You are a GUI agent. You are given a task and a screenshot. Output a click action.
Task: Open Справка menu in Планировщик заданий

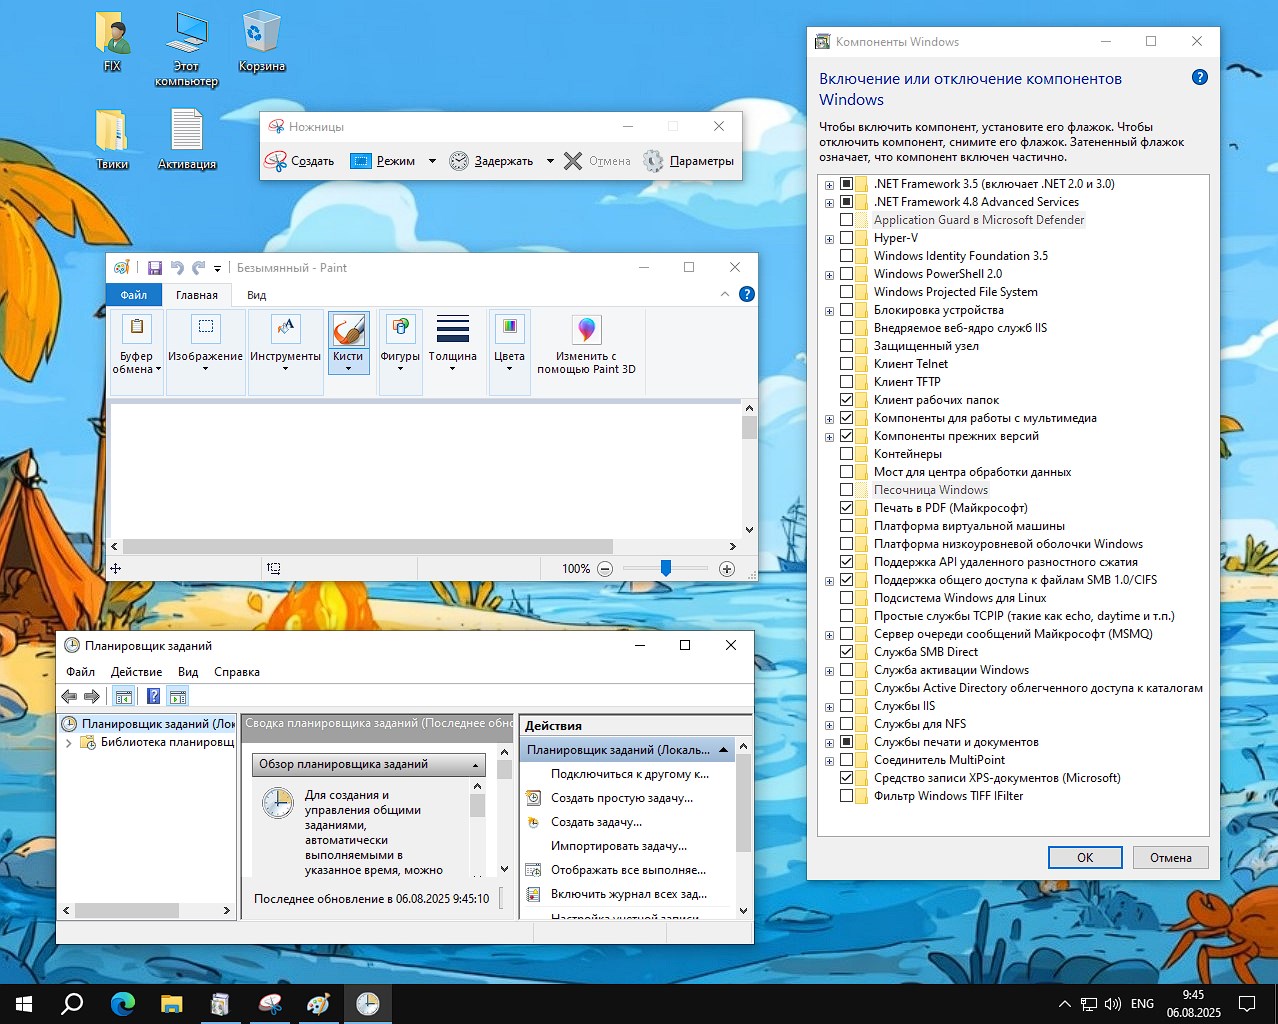(x=237, y=672)
